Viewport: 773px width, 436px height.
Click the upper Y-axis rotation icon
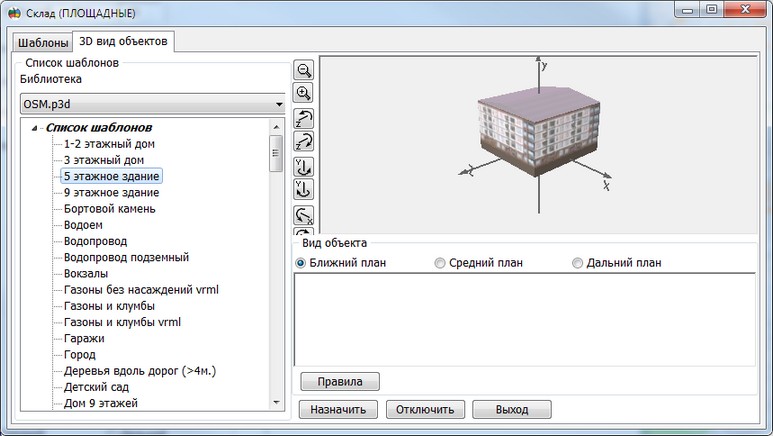pos(304,166)
